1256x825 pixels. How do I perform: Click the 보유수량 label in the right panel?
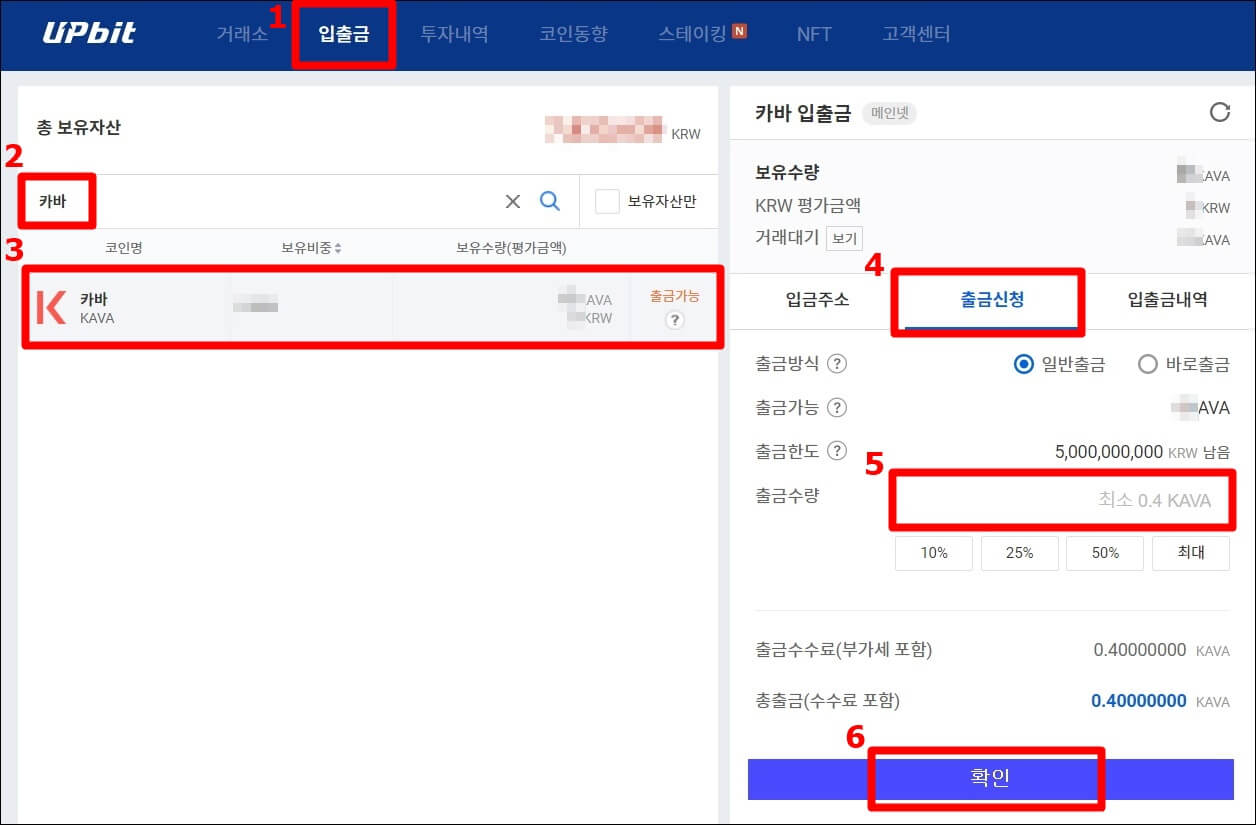[787, 173]
